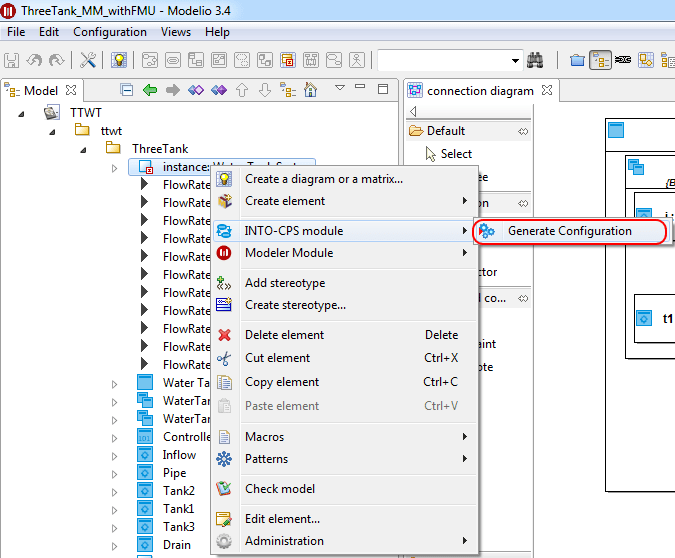Viewport: 675px width, 558px height.
Task: Minimize the Model panel
Action: (x=360, y=87)
